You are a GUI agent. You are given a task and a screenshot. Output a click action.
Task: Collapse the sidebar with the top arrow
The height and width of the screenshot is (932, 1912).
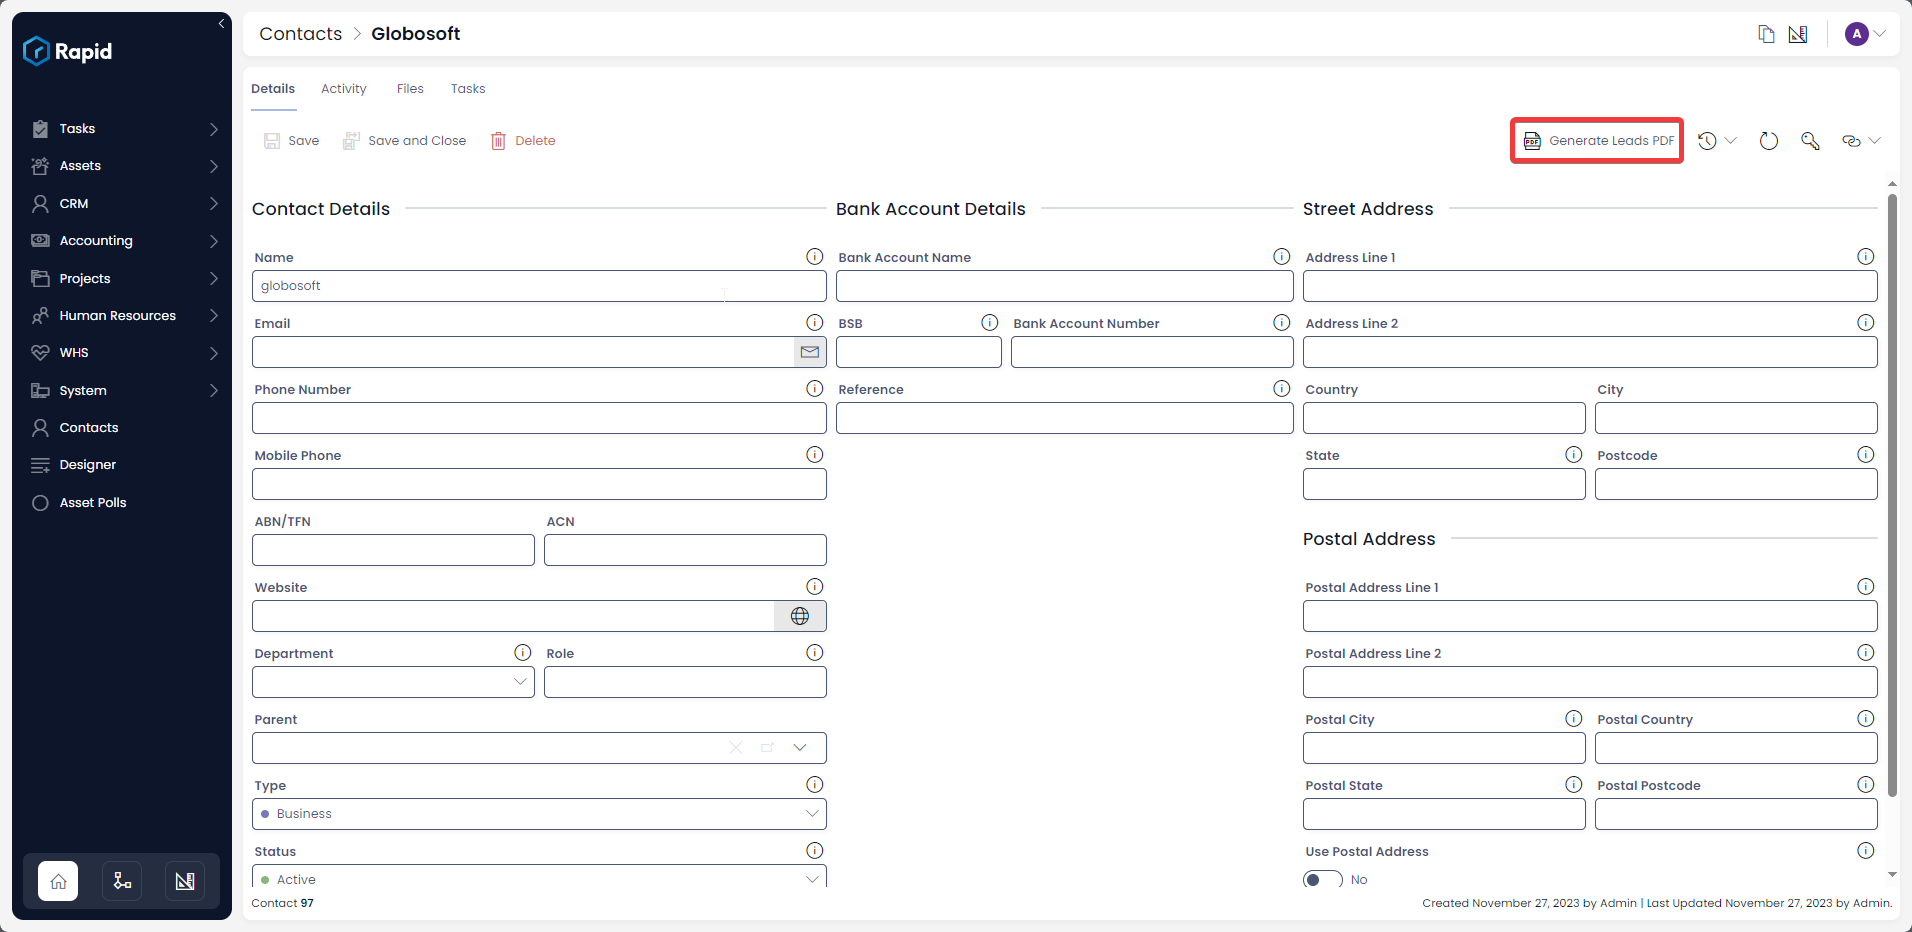coord(221,24)
